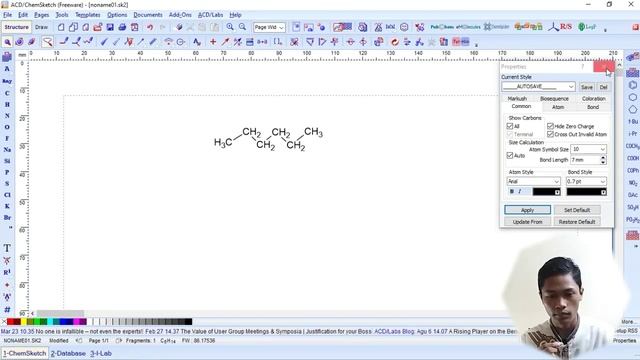This screenshot has height=360, width=640.
Task: Adjust Bond Length with spinner arrows
Action: (603, 160)
